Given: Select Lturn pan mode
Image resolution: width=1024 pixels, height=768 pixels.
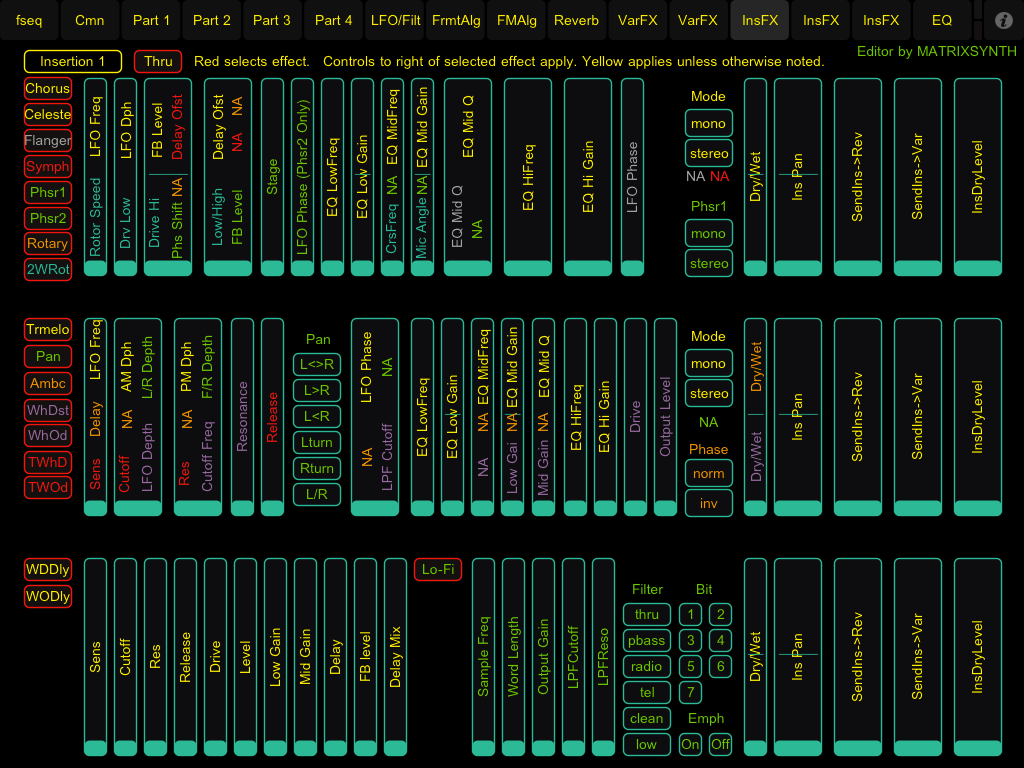Looking at the screenshot, I should 317,442.
